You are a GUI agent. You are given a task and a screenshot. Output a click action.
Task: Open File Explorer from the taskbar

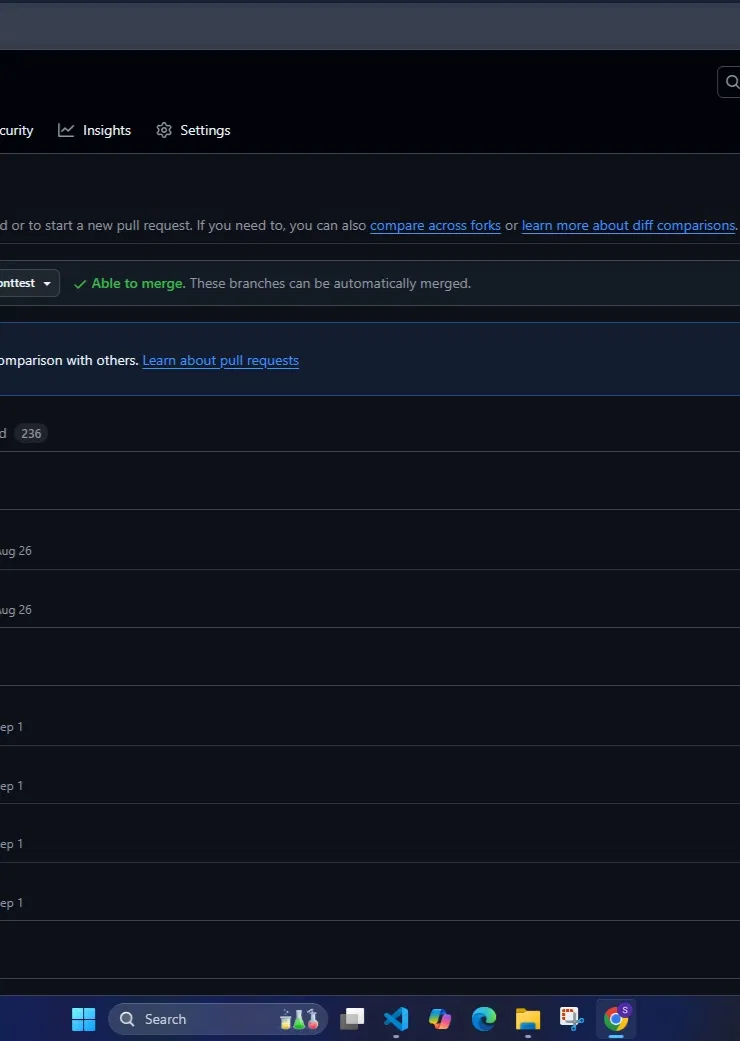528,1019
